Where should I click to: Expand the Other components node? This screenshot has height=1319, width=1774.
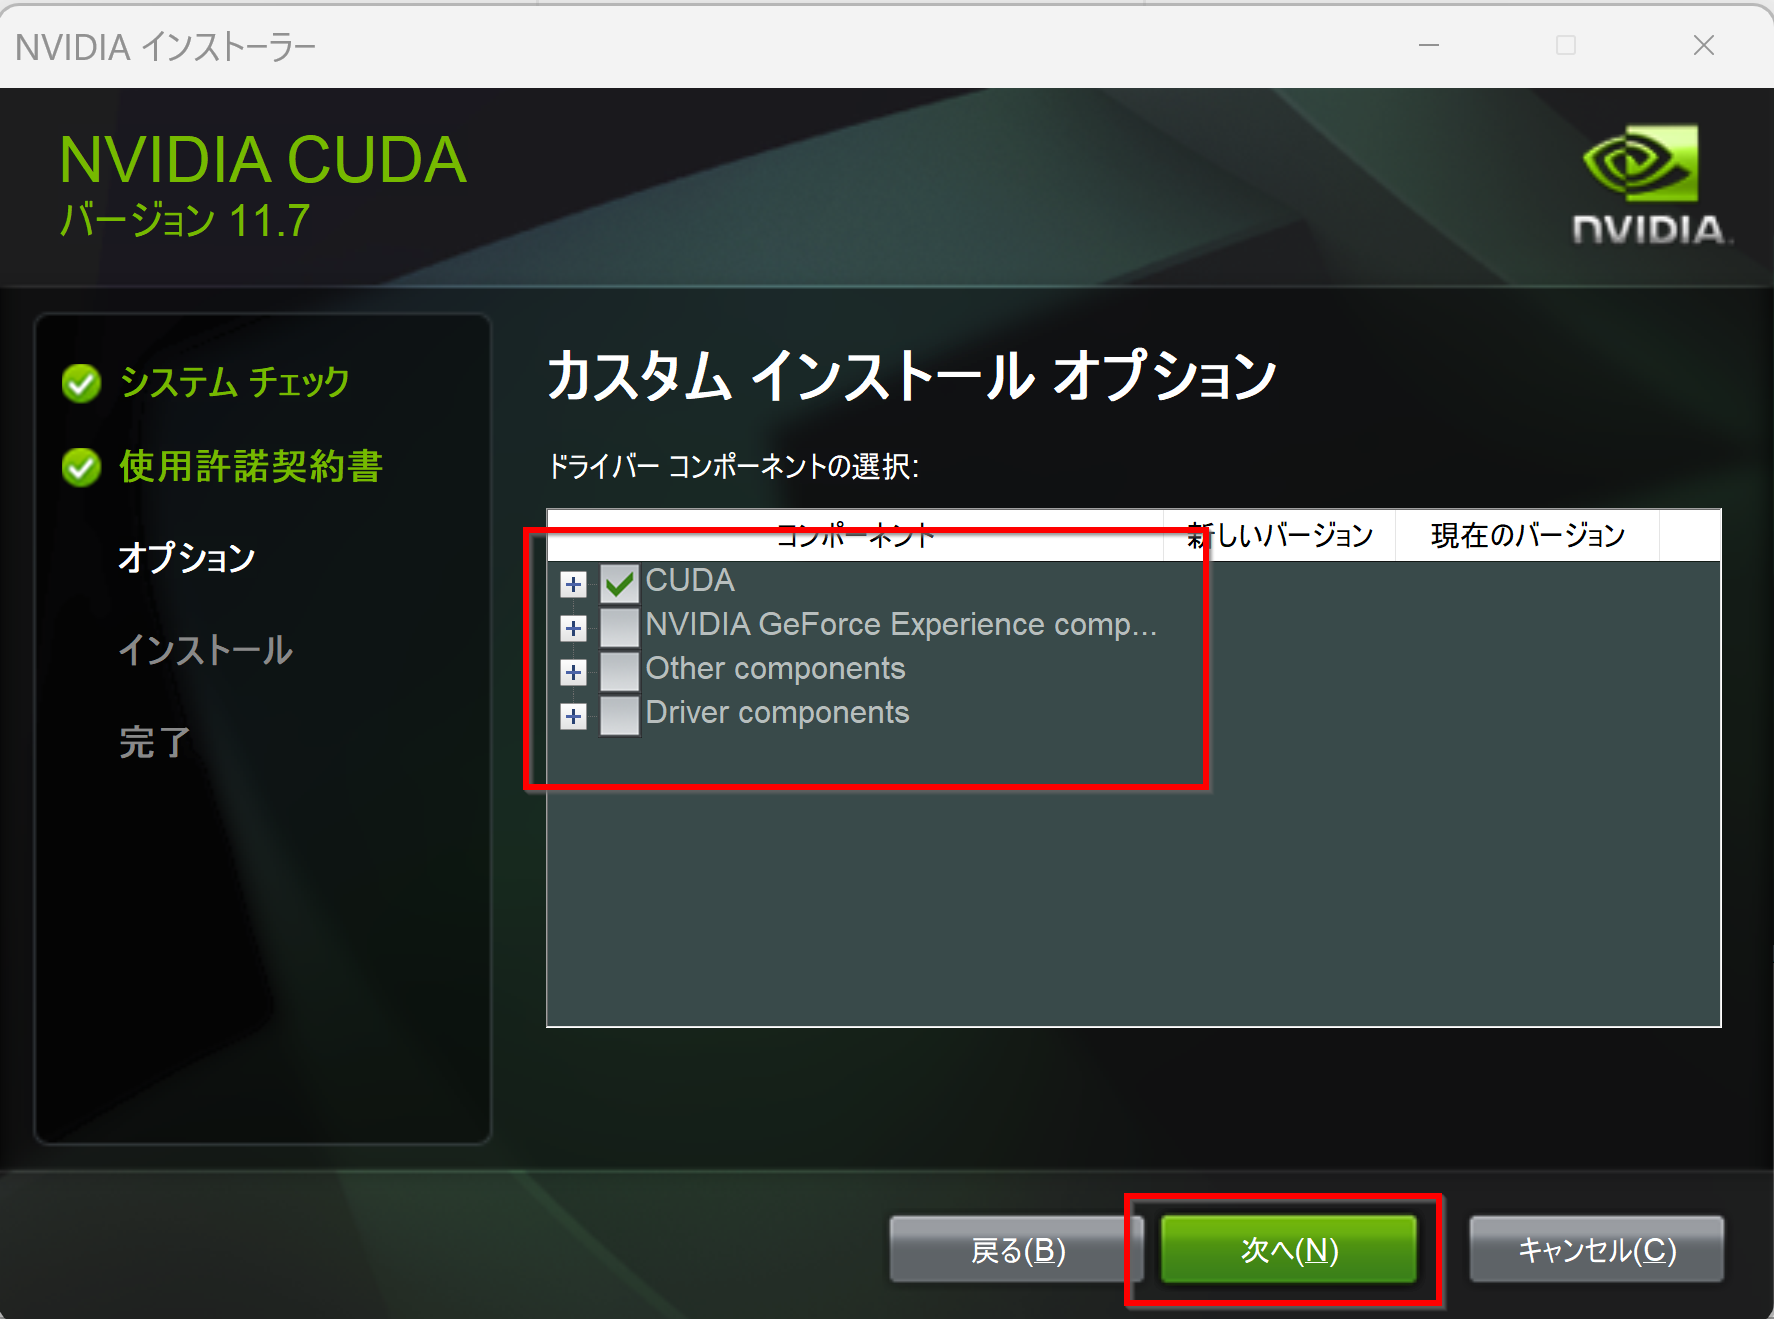coord(573,672)
